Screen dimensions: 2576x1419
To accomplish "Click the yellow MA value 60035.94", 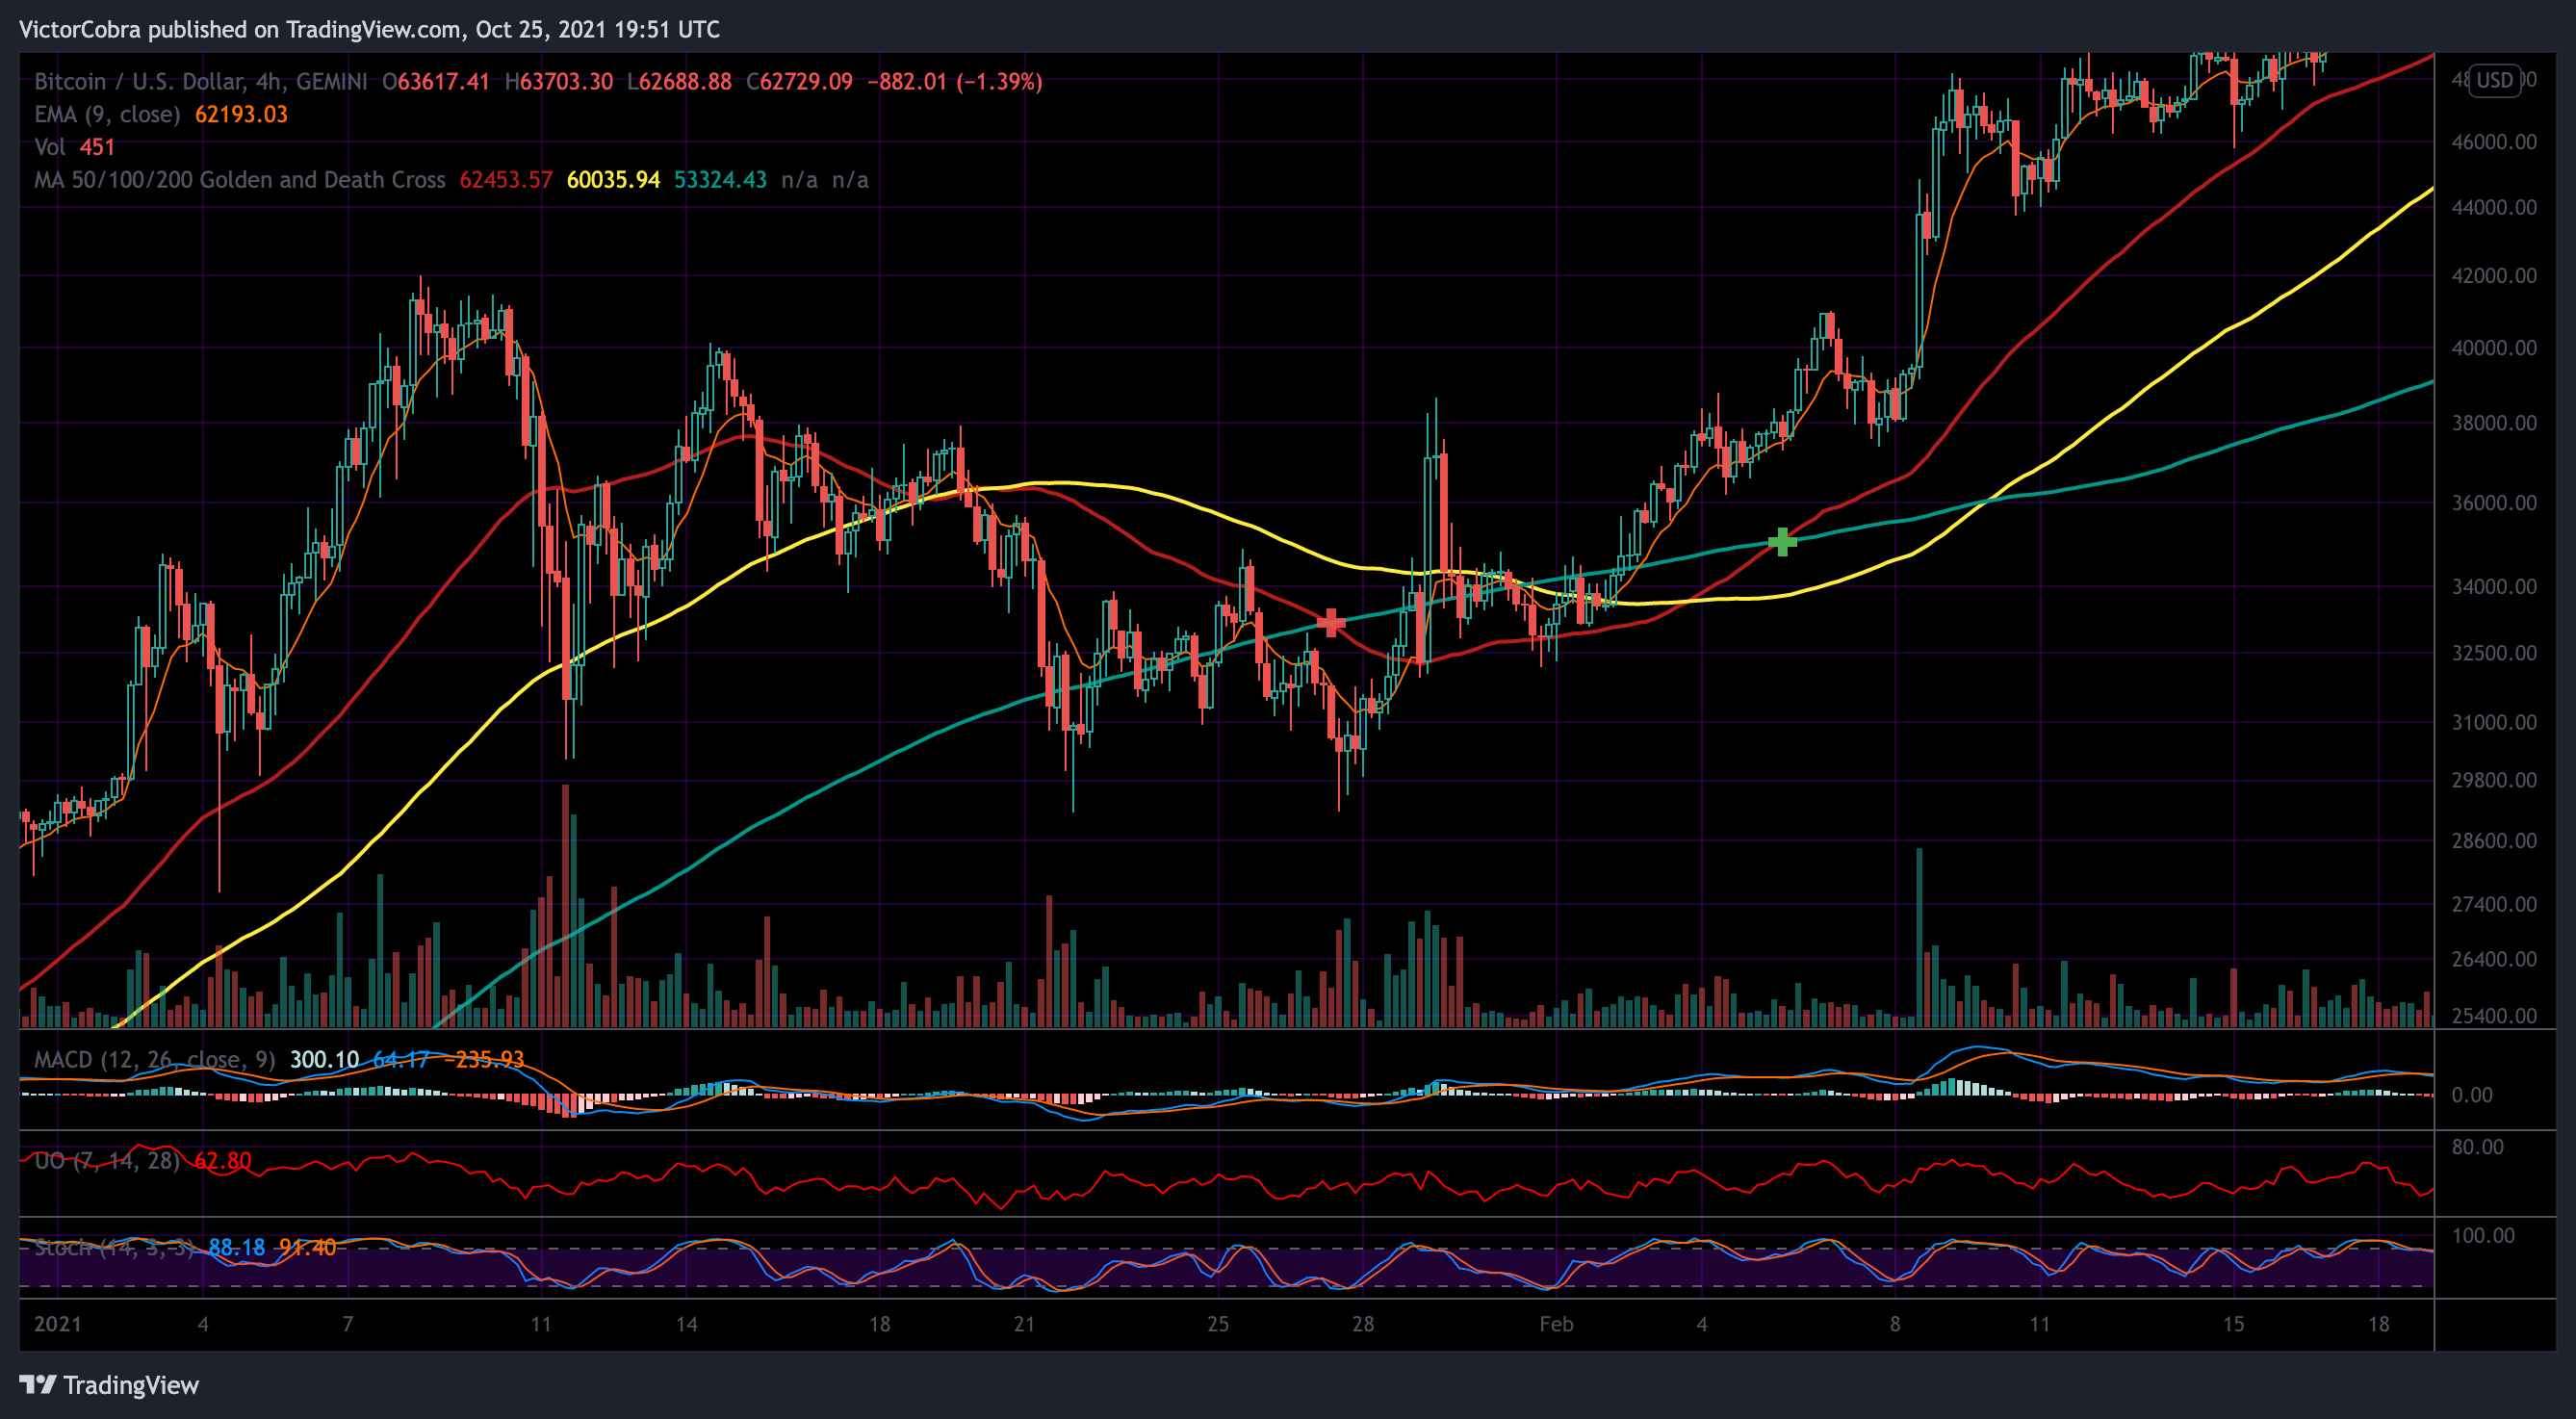I will (613, 180).
